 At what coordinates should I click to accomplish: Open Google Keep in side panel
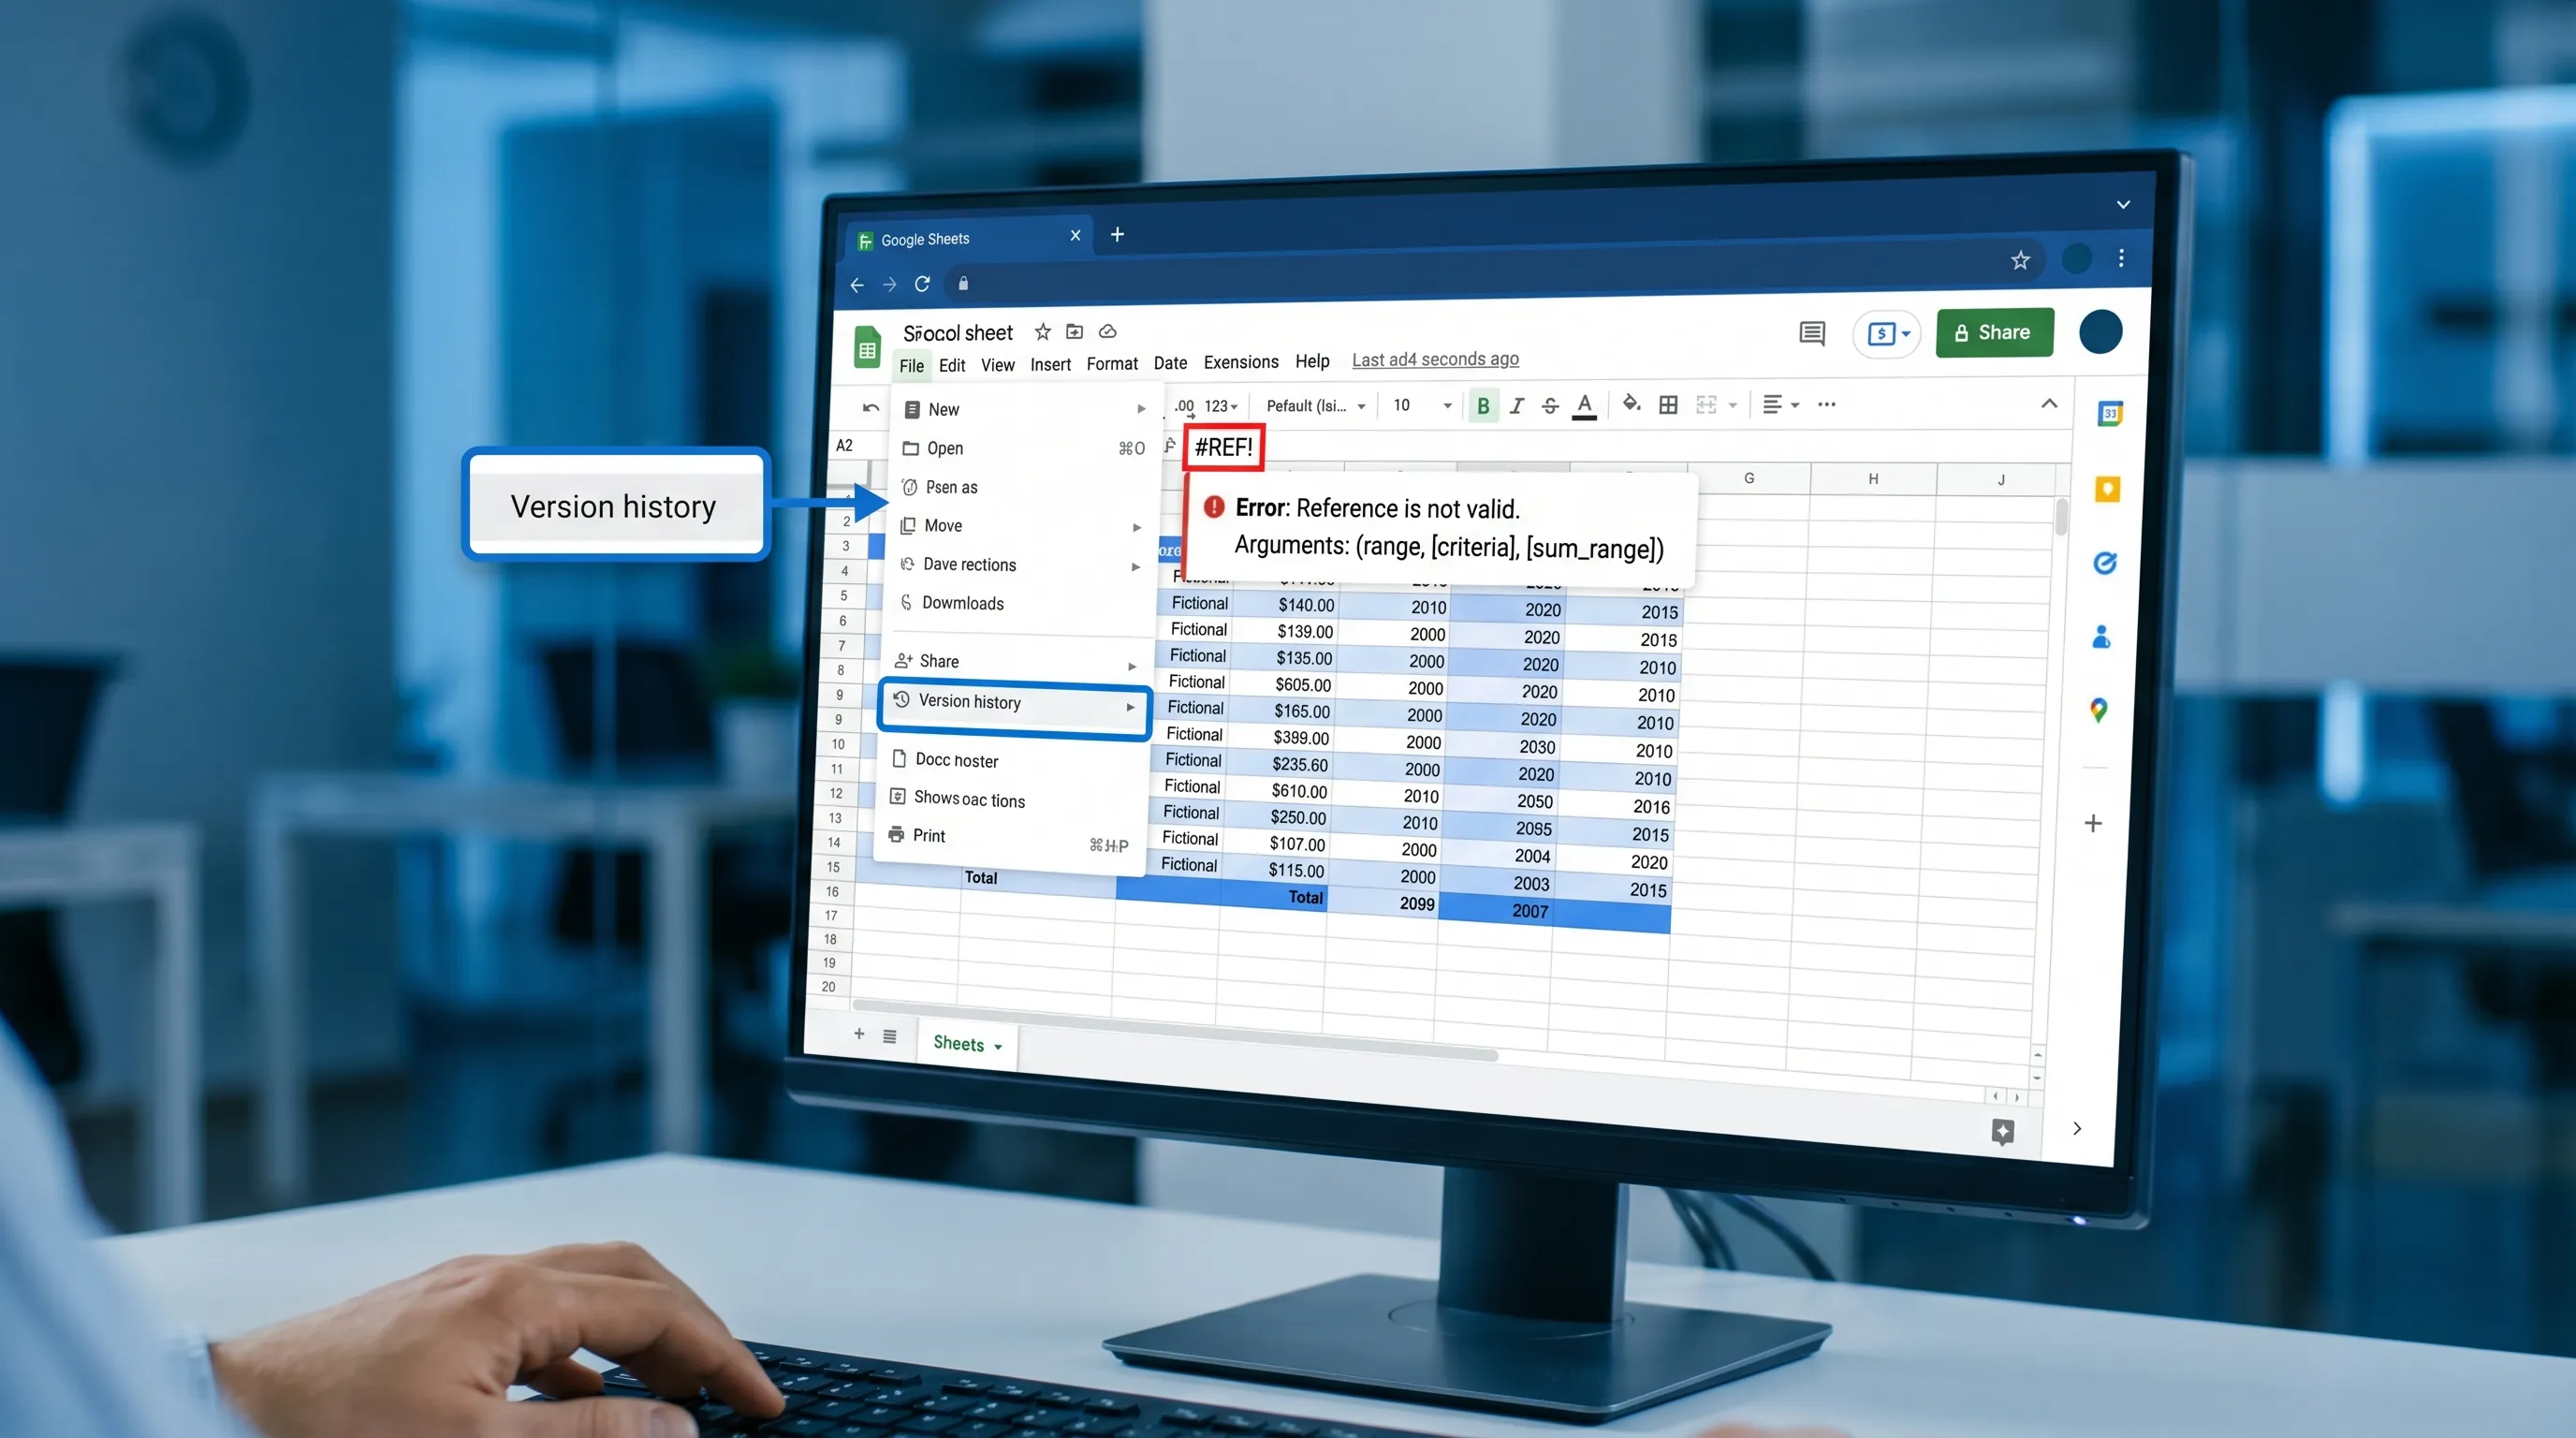click(2107, 489)
